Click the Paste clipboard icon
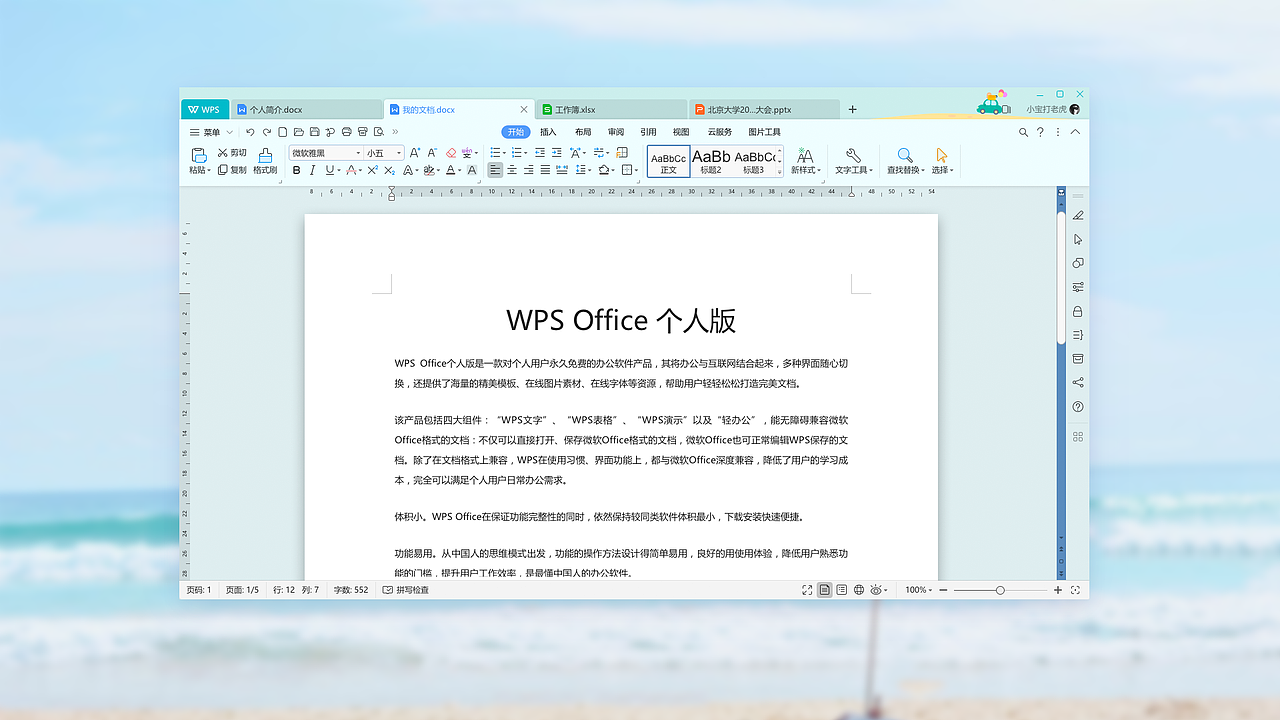Screen dimensions: 1280x720 (199, 155)
